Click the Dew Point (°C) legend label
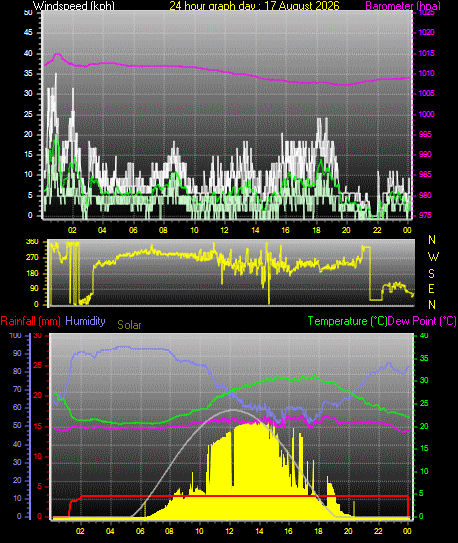The width and height of the screenshot is (458, 543). click(x=422, y=321)
